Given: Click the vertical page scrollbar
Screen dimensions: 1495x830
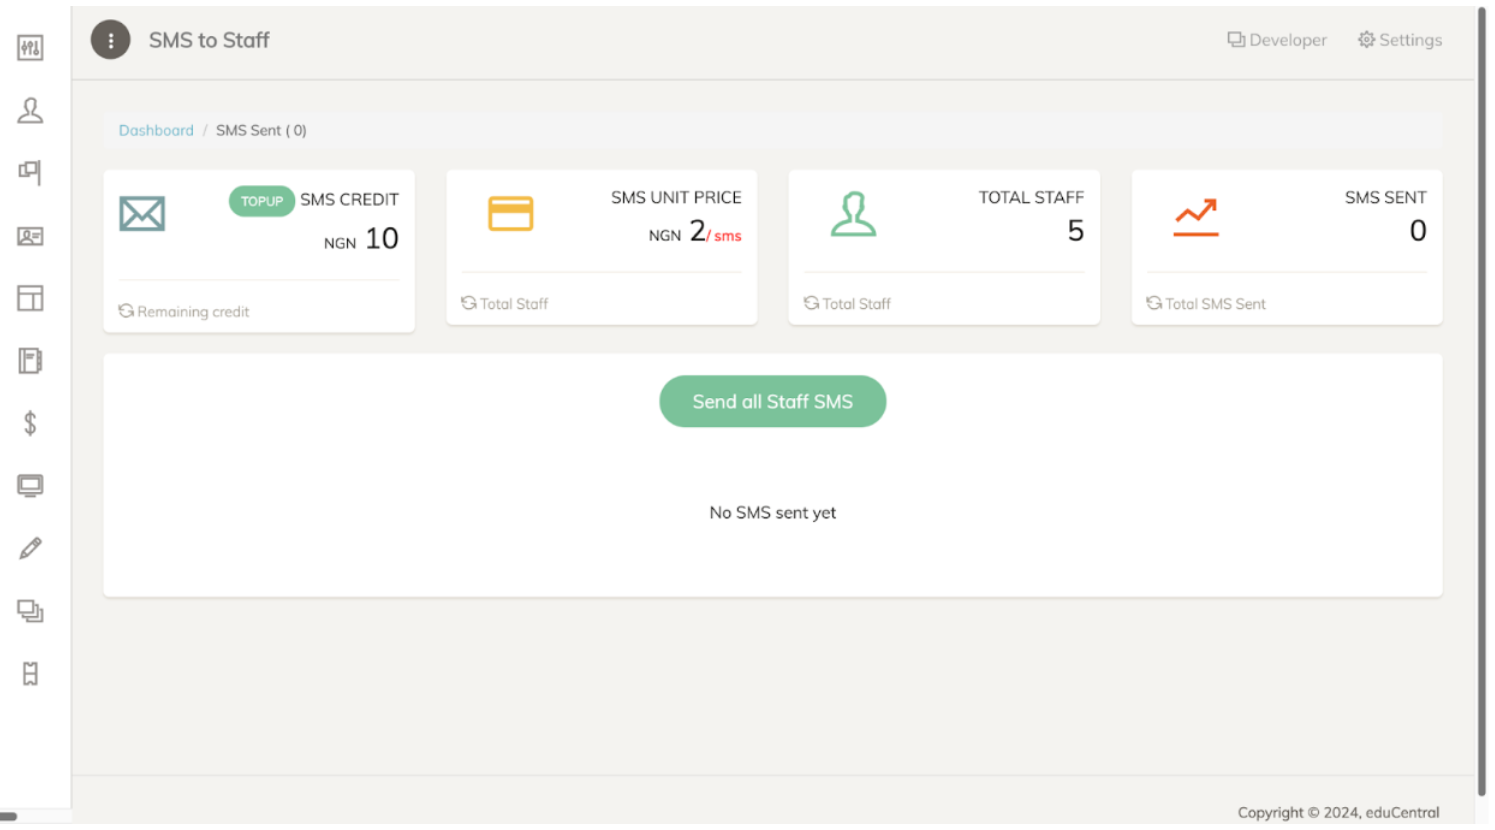Looking at the screenshot, I should [1481, 400].
